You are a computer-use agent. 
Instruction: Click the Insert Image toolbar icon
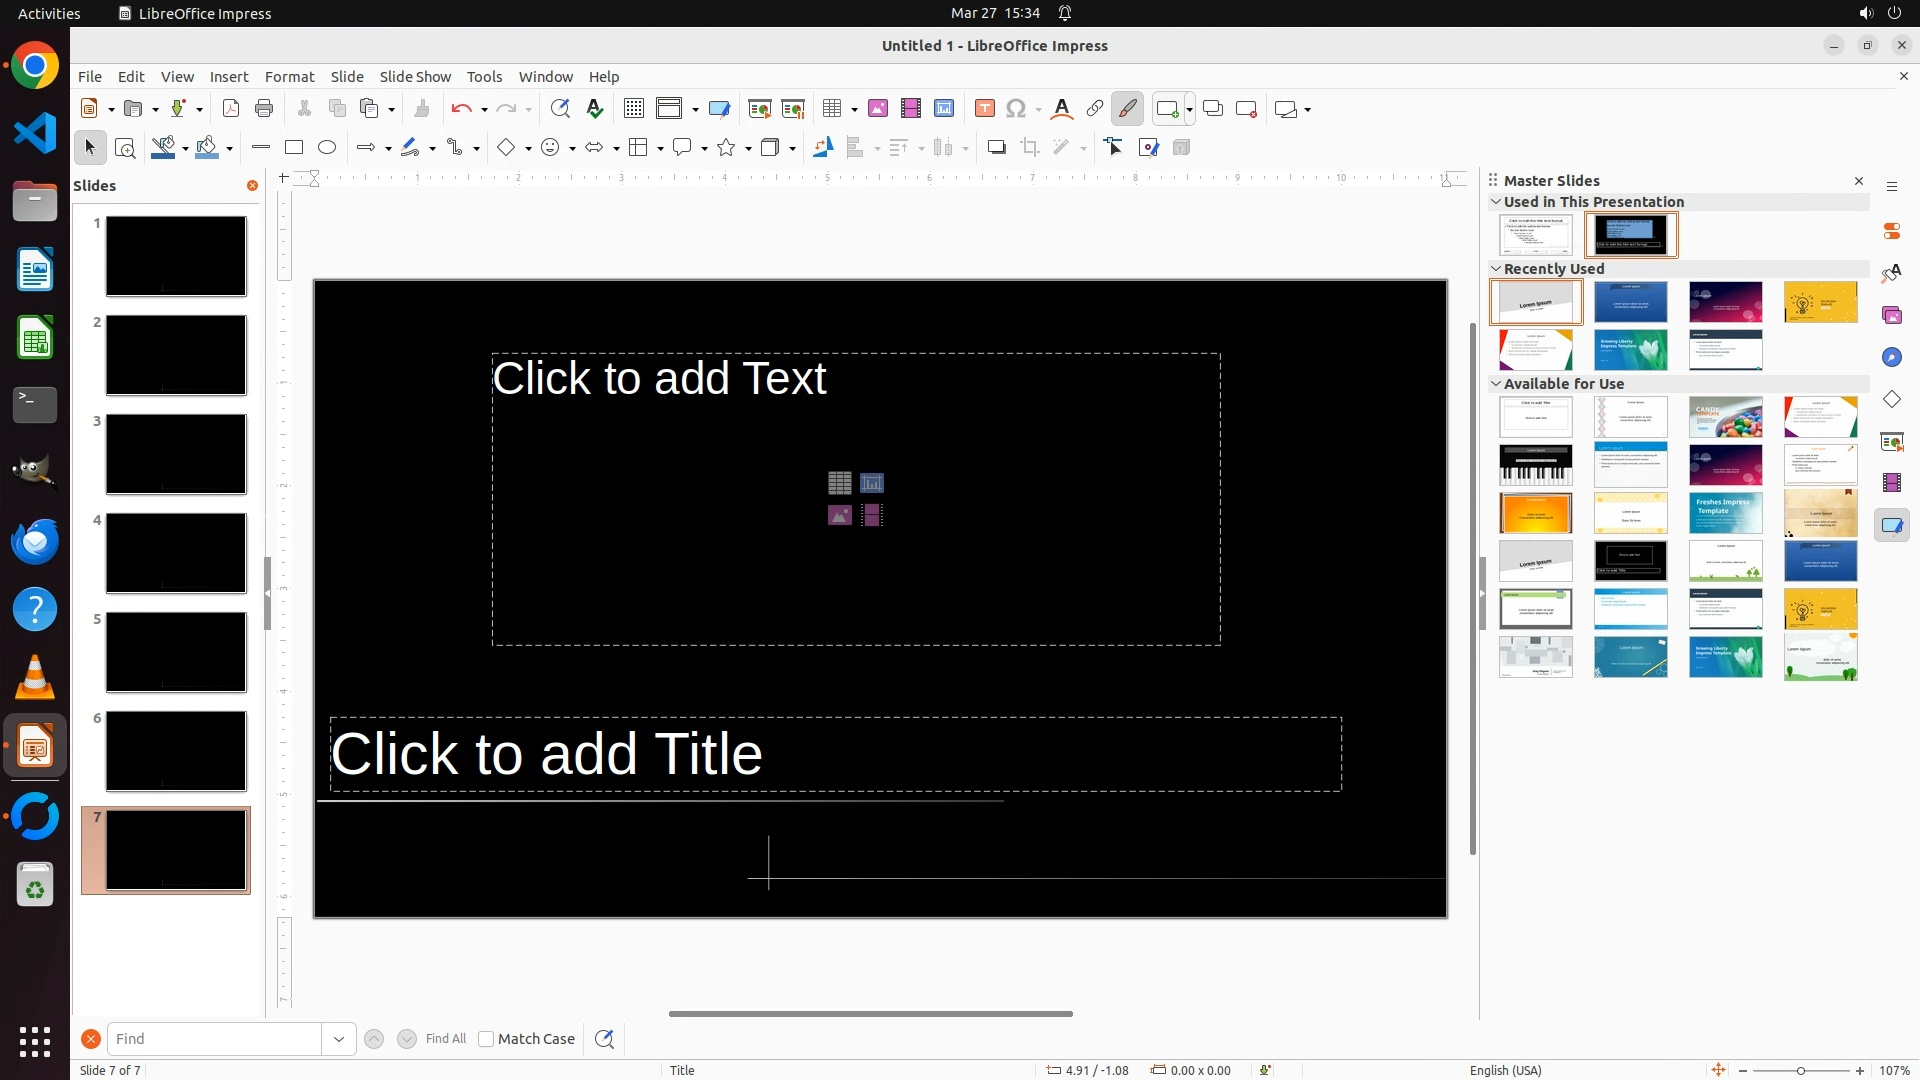(878, 109)
